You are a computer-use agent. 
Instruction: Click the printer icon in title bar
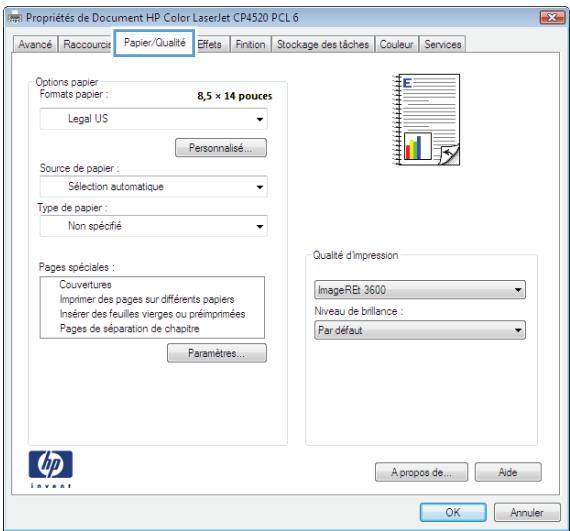15,17
